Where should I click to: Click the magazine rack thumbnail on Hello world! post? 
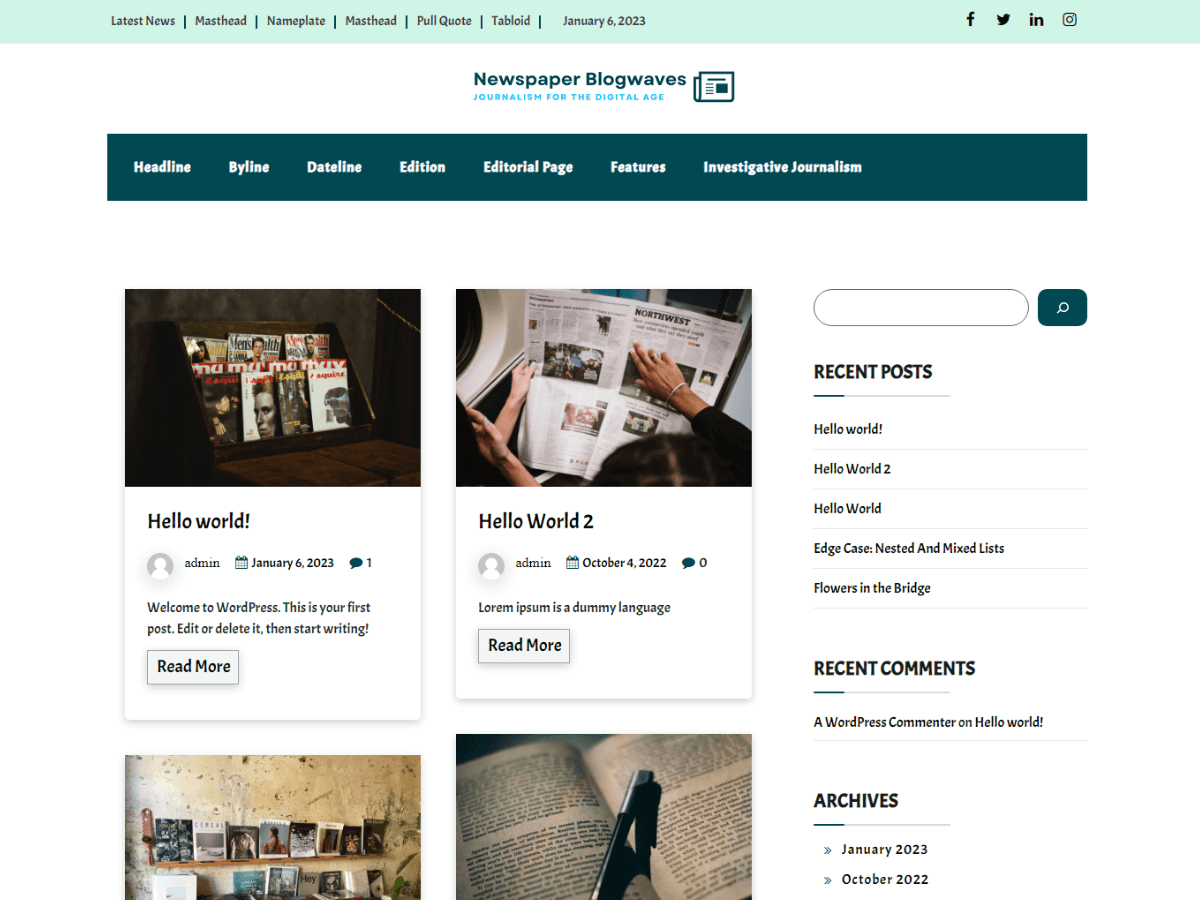coord(272,387)
